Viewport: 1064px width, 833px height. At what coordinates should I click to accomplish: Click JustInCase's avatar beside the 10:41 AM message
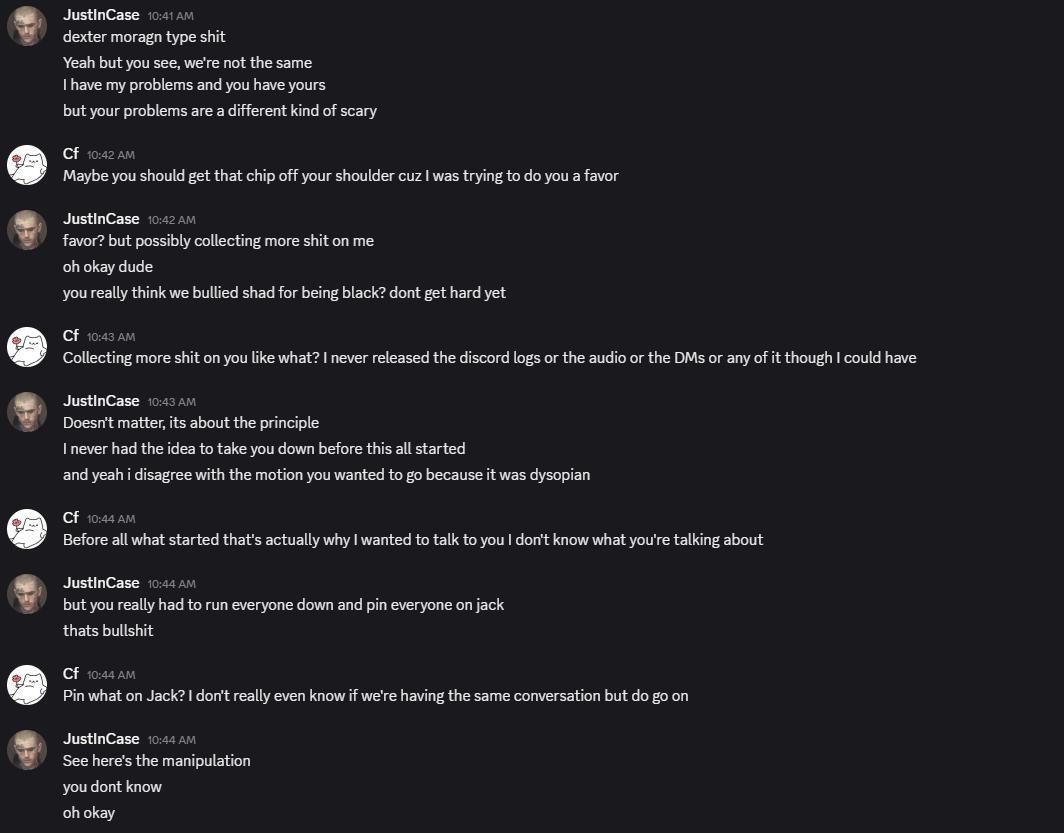(27, 26)
